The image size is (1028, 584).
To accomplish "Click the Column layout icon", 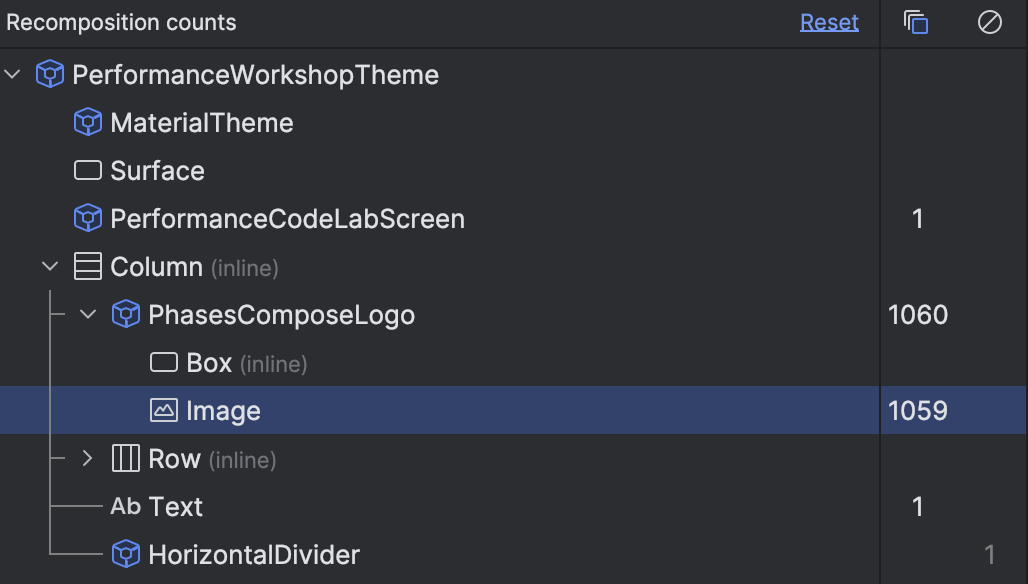I will tap(88, 267).
